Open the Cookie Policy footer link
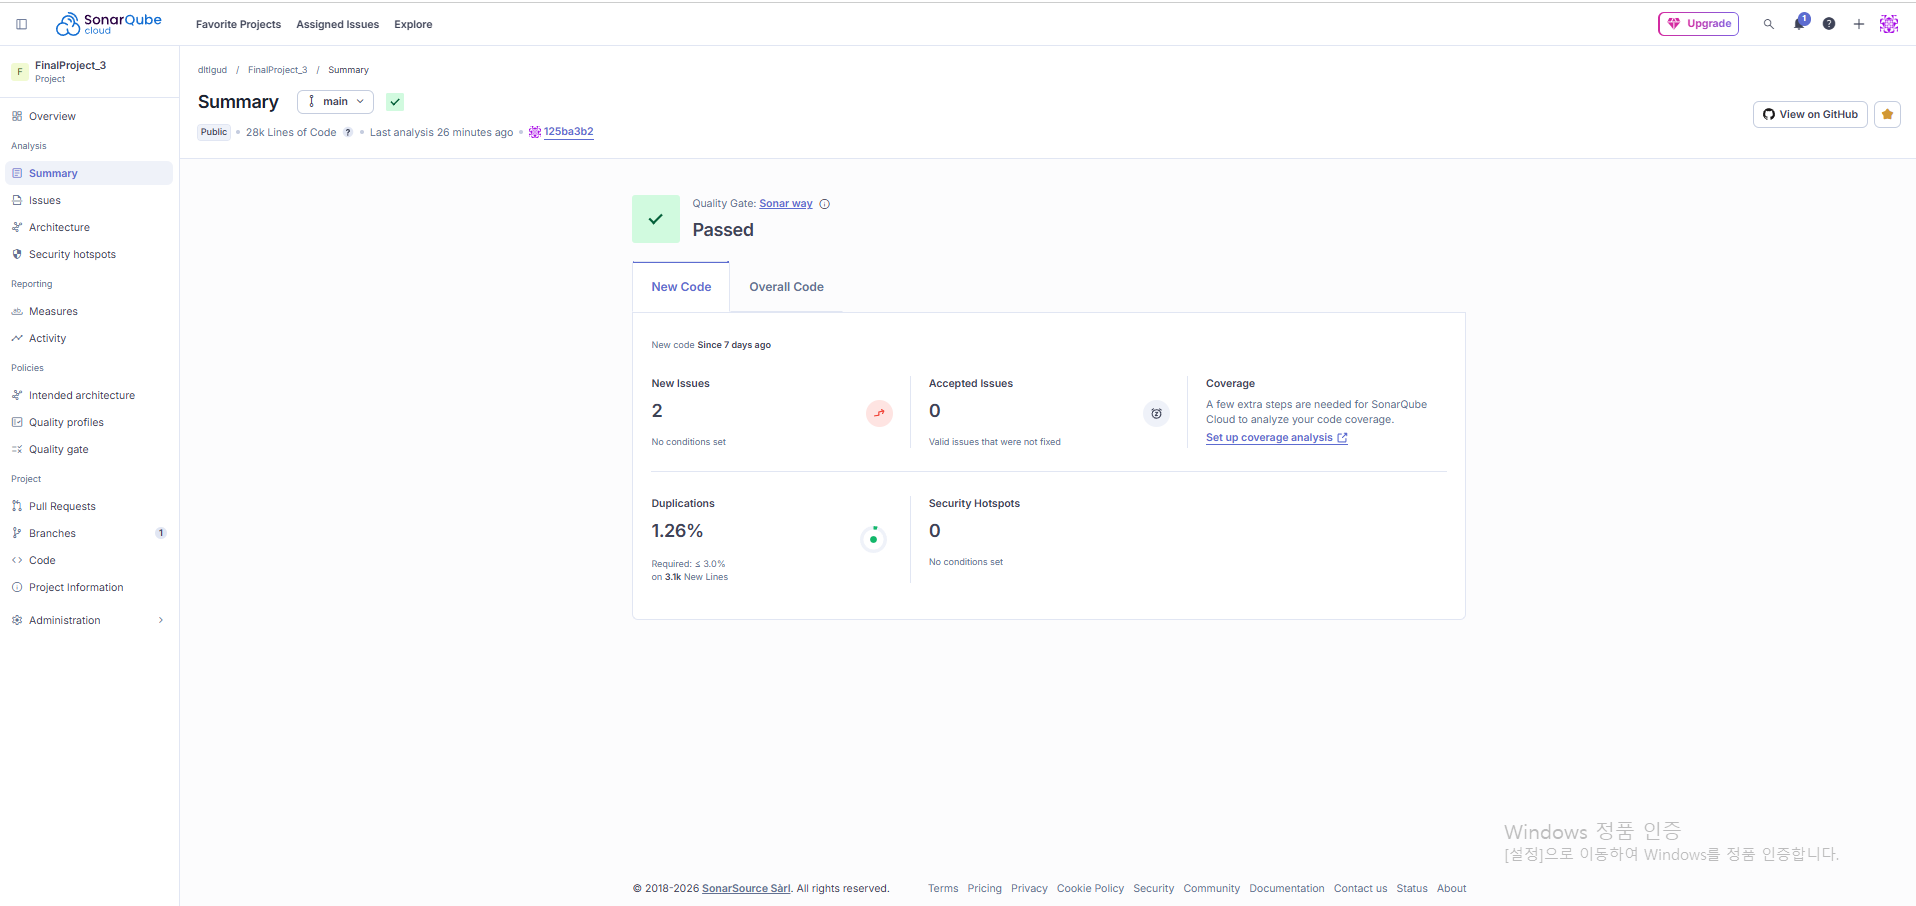 tap(1090, 889)
